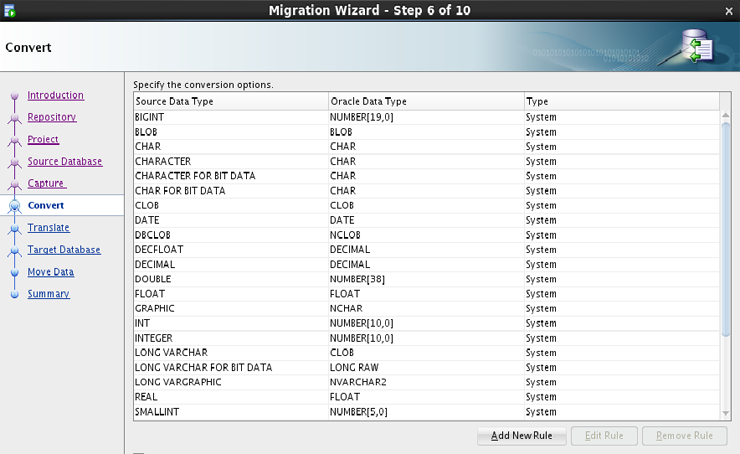Click the NCHAR Oracle type cell
This screenshot has width=740, height=454.
[x=426, y=309]
